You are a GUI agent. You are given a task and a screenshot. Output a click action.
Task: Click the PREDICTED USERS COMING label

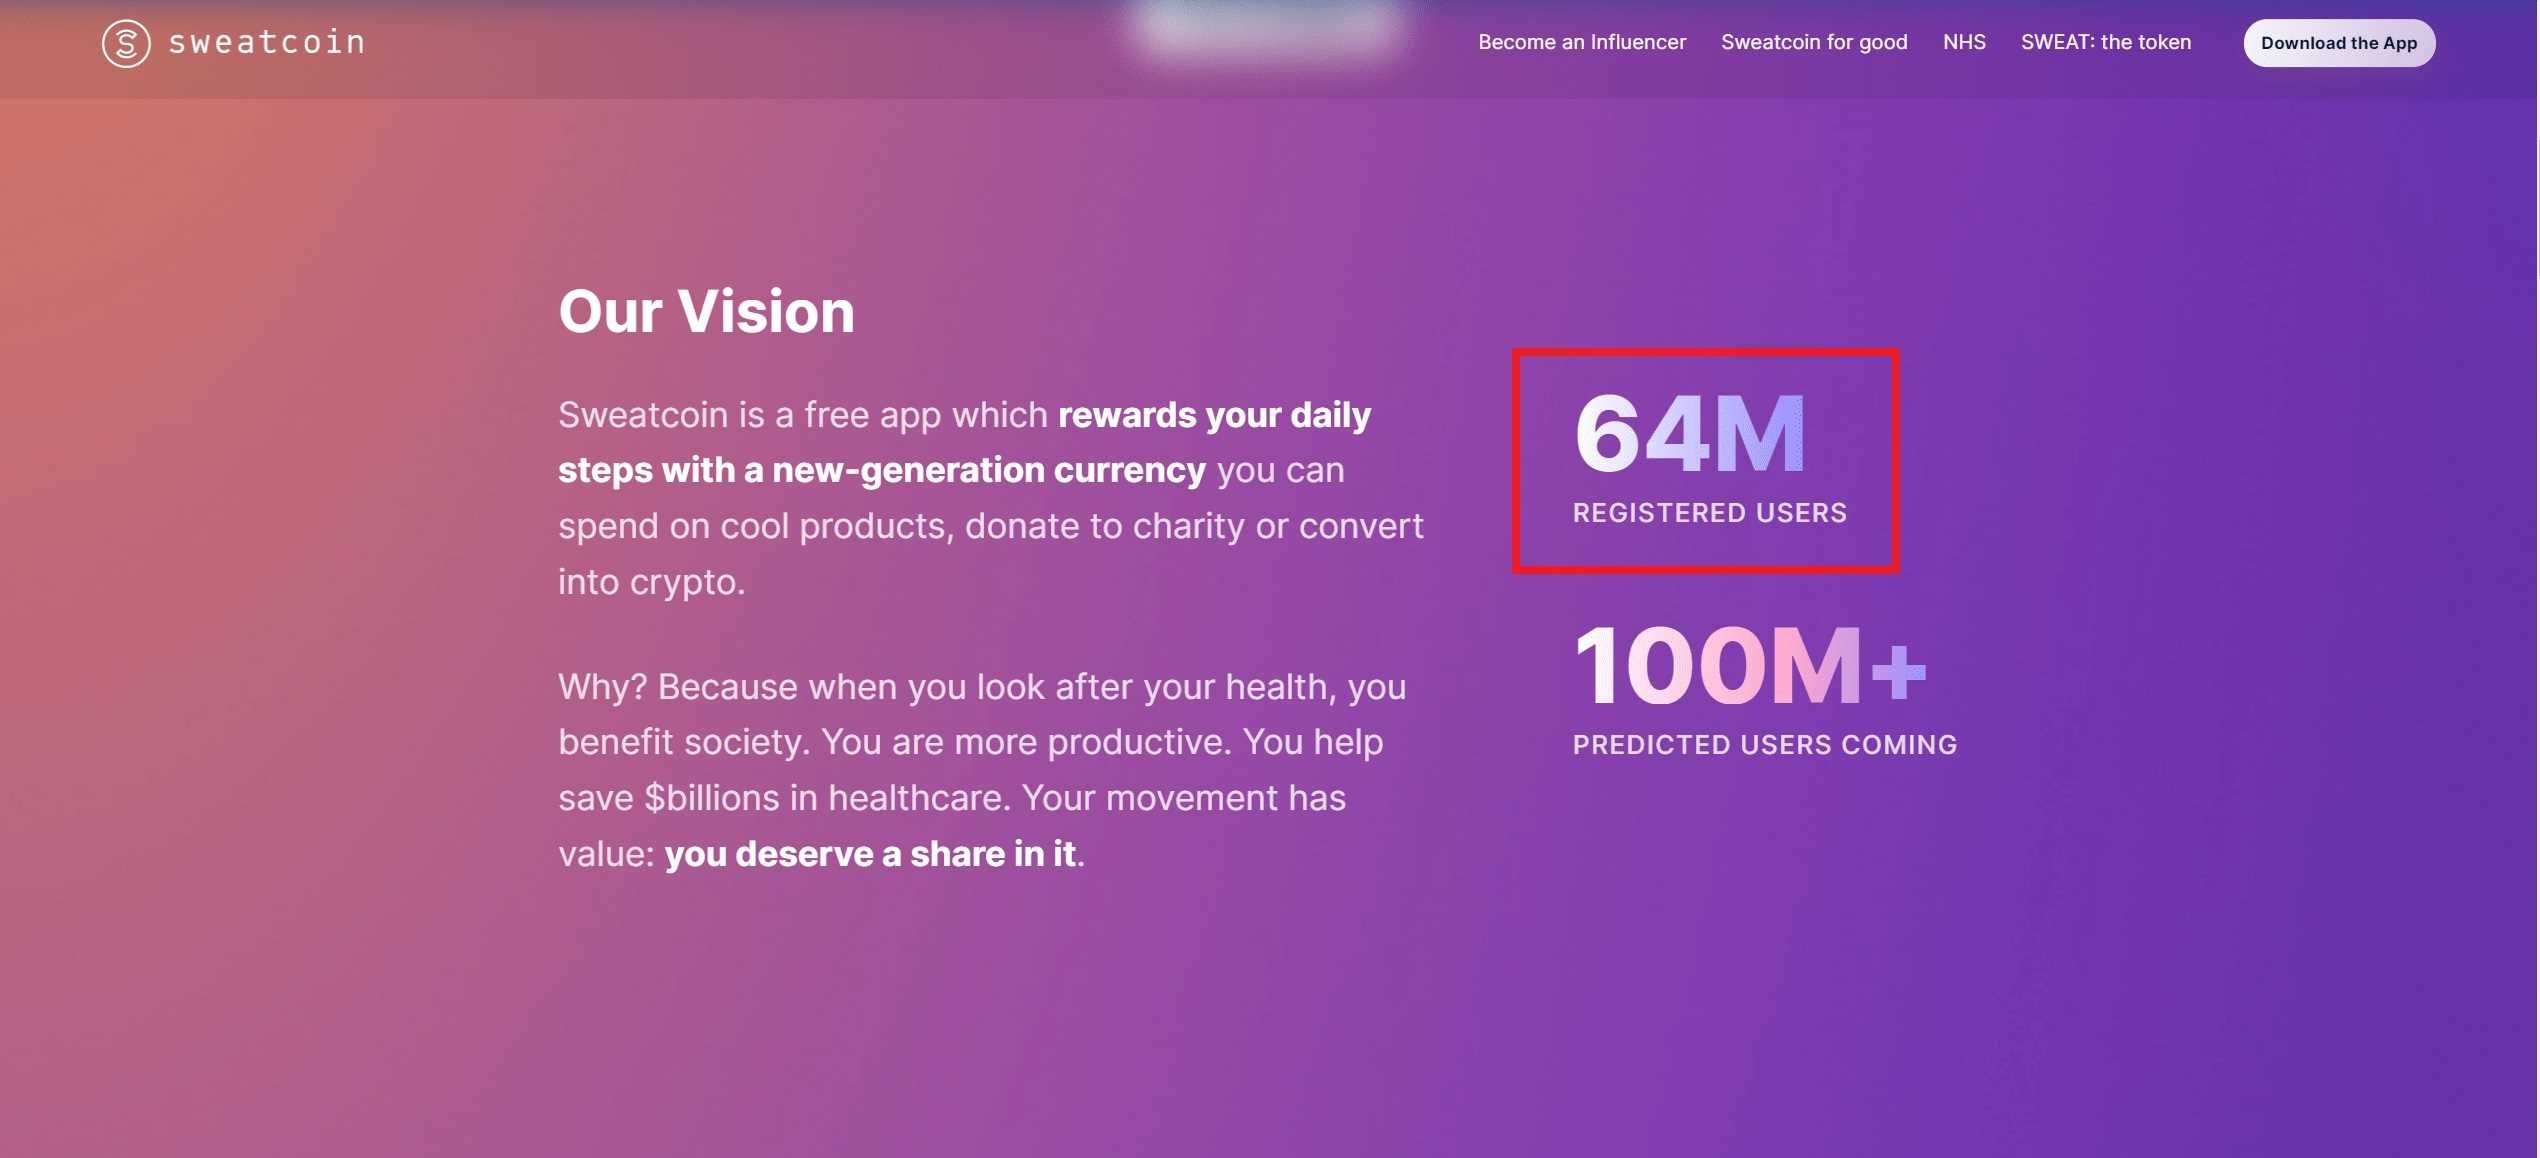click(1765, 745)
